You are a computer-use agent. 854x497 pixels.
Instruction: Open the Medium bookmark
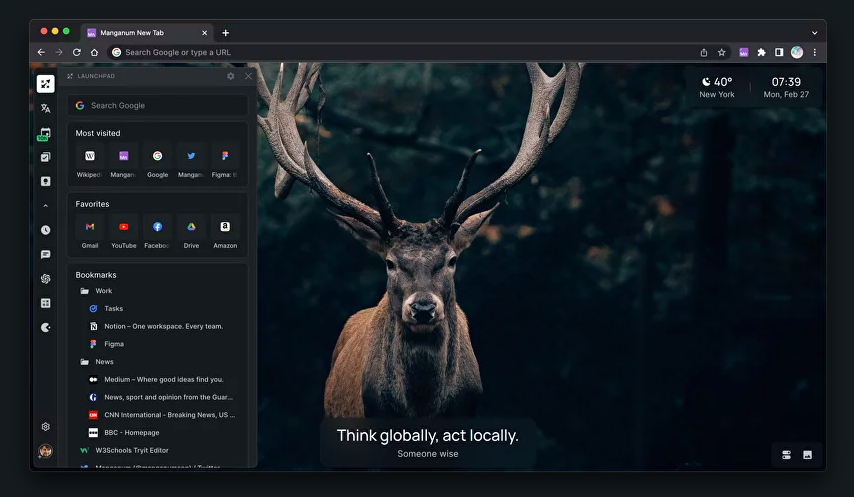click(156, 379)
